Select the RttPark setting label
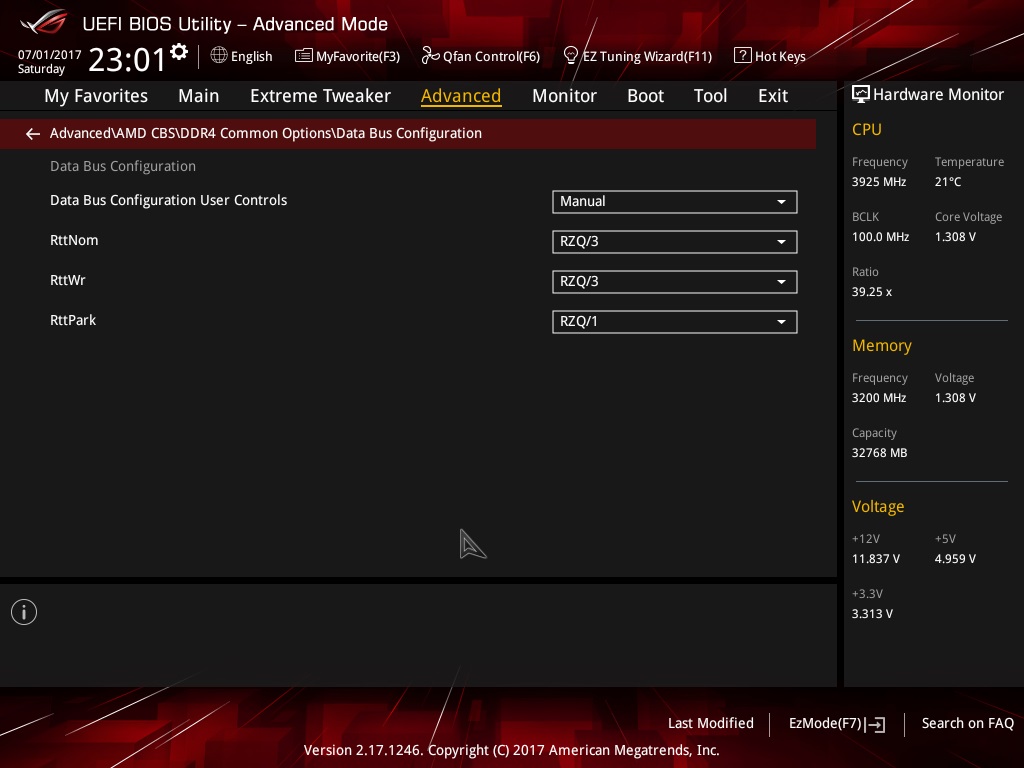This screenshot has height=768, width=1024. point(73,320)
